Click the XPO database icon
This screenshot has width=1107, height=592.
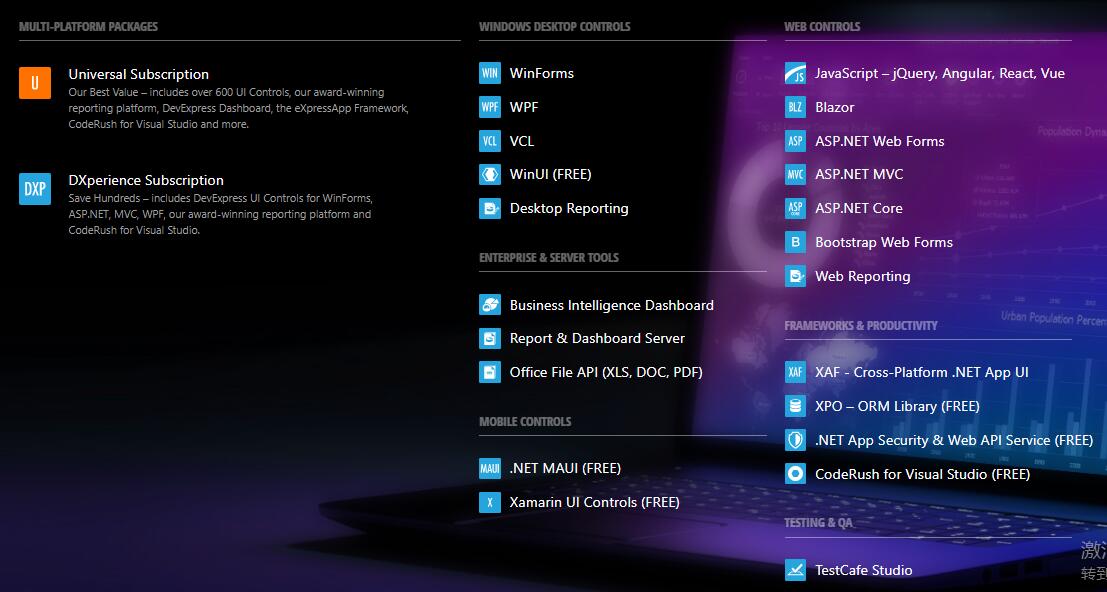tap(795, 406)
